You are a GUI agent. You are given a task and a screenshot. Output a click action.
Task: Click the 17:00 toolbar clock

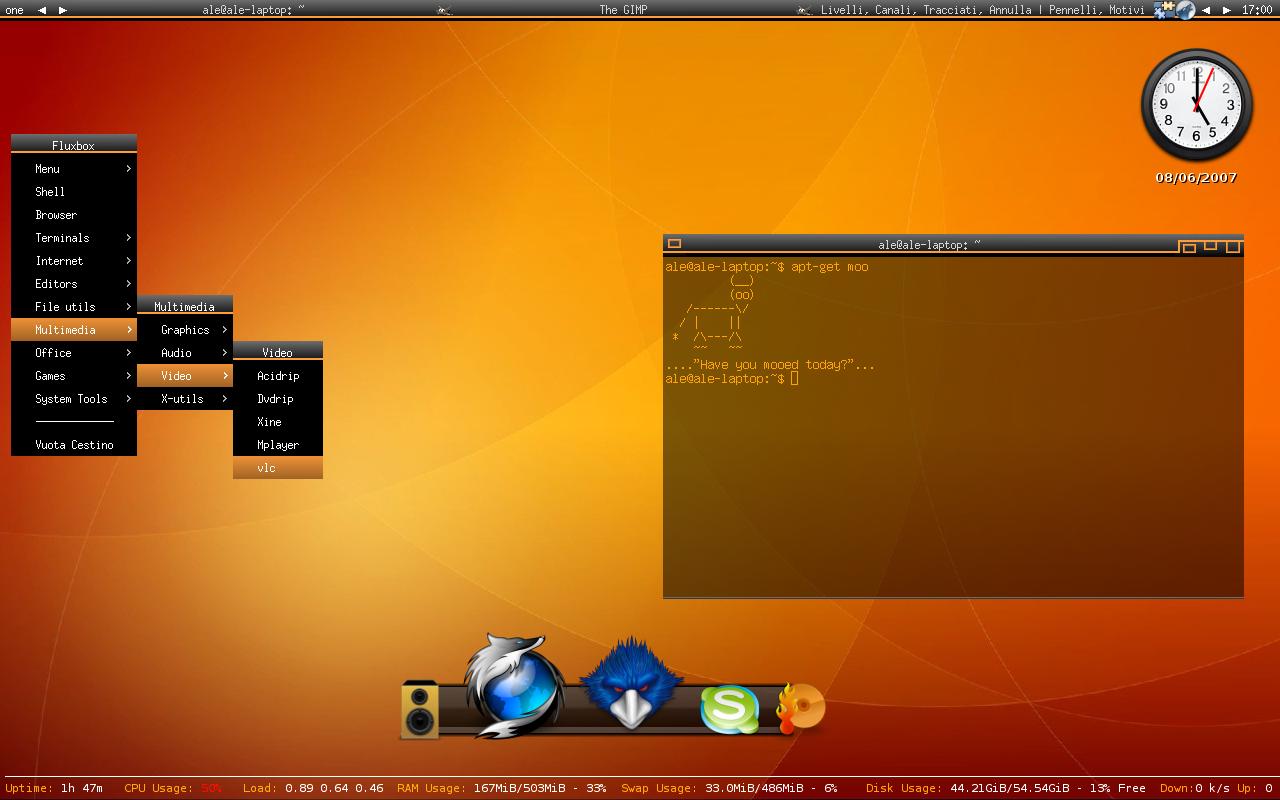pos(1257,10)
